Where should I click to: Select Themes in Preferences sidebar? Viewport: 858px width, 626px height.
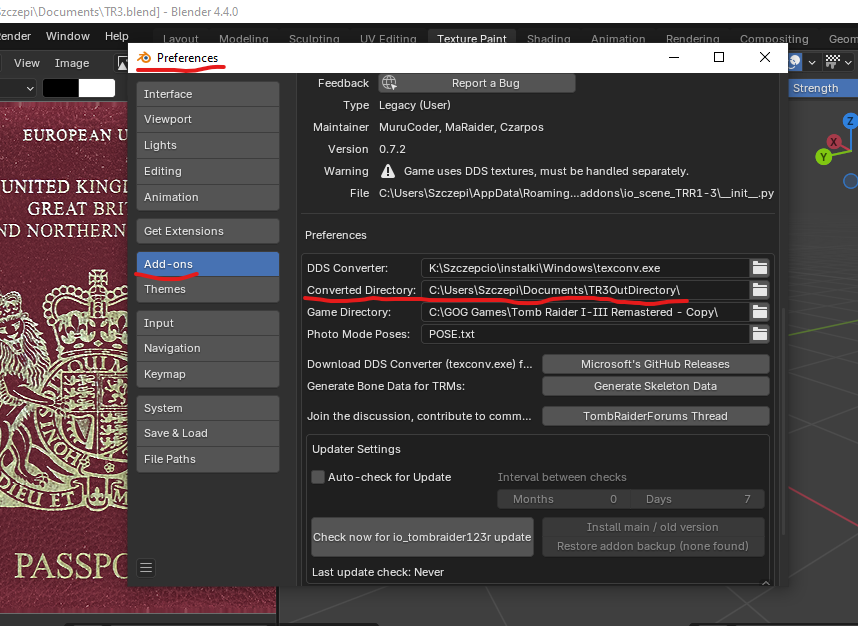click(207, 289)
